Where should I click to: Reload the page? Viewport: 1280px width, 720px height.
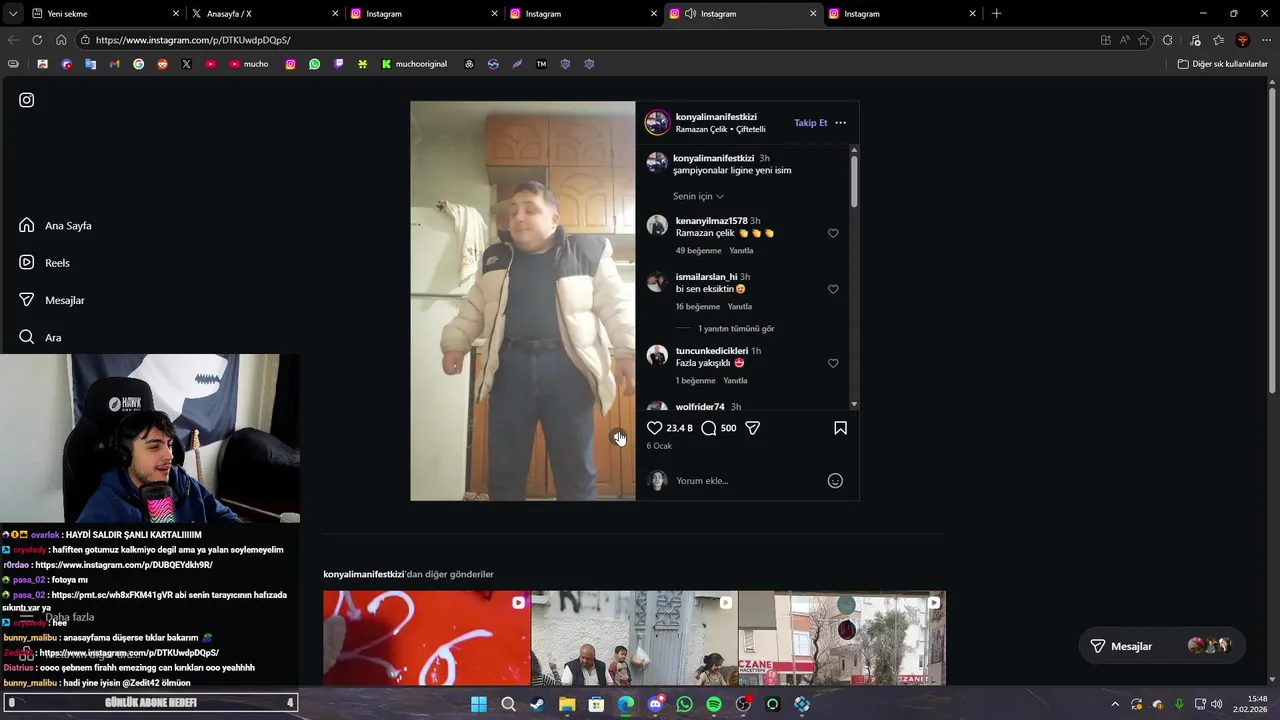click(37, 40)
